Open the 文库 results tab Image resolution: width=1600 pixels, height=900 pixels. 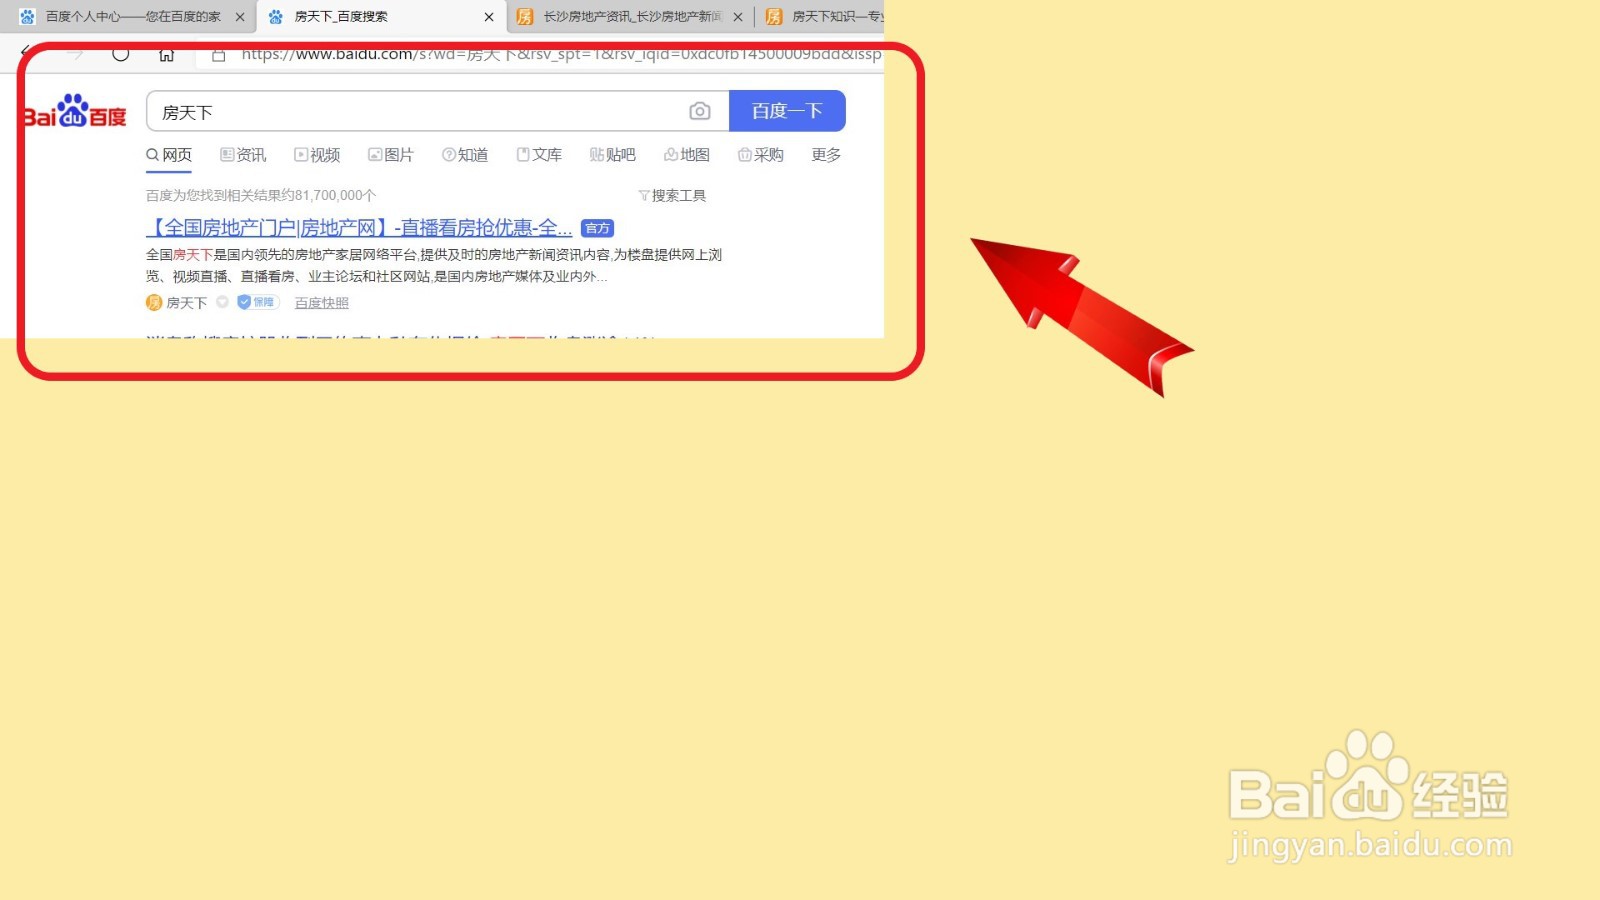coord(539,155)
